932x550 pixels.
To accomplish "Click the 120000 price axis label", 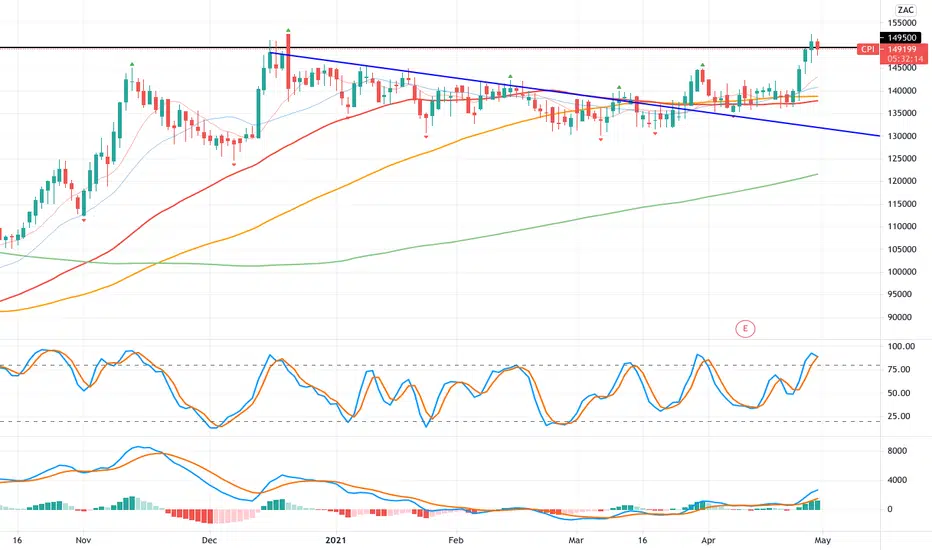I will pos(902,181).
